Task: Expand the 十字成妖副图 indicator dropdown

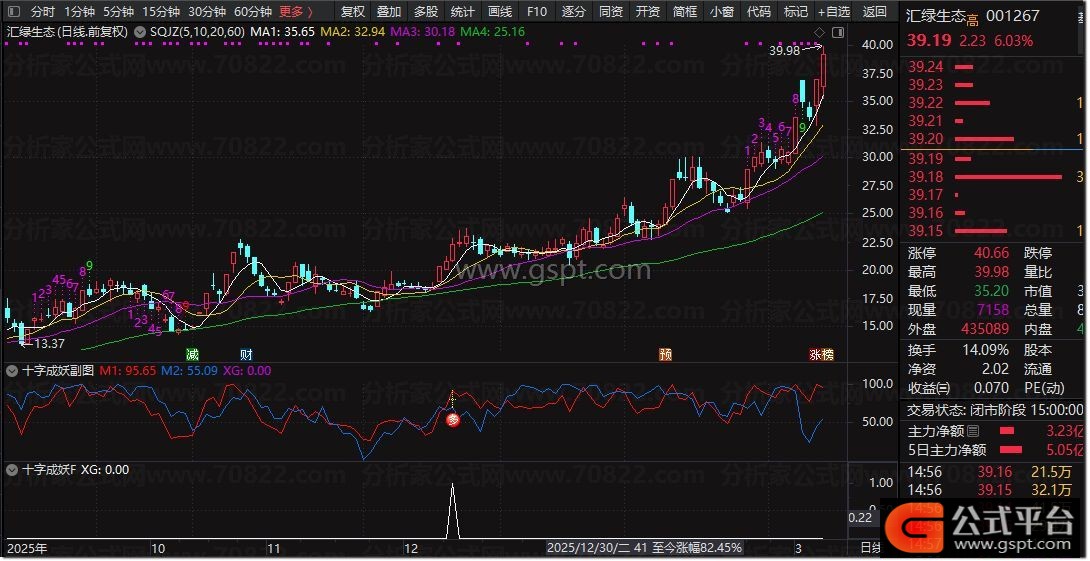Action: pos(11,370)
